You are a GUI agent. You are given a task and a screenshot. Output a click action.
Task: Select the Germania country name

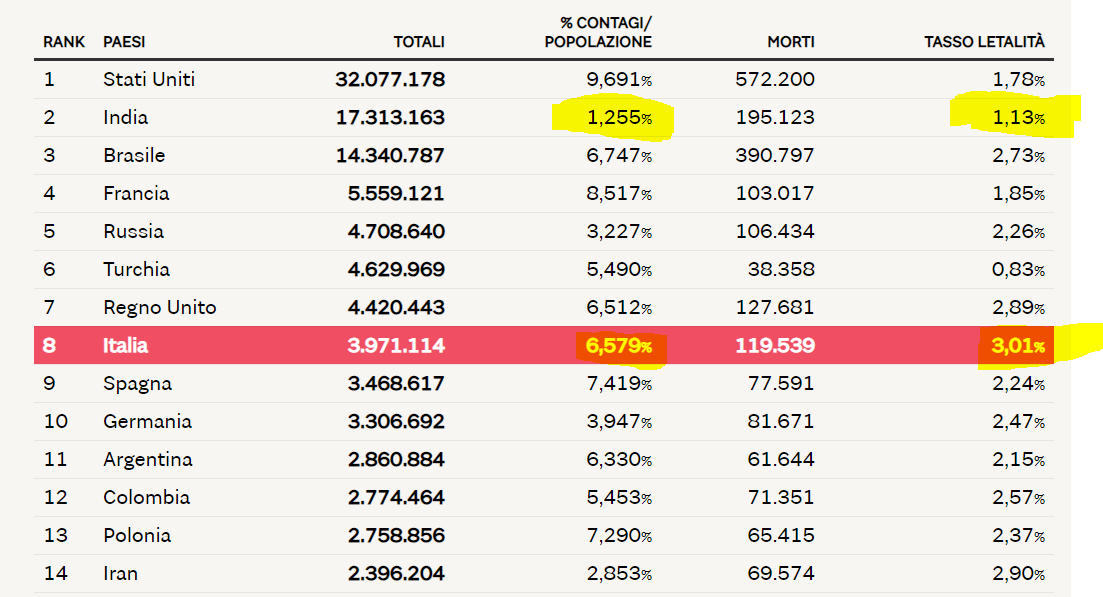(x=147, y=422)
